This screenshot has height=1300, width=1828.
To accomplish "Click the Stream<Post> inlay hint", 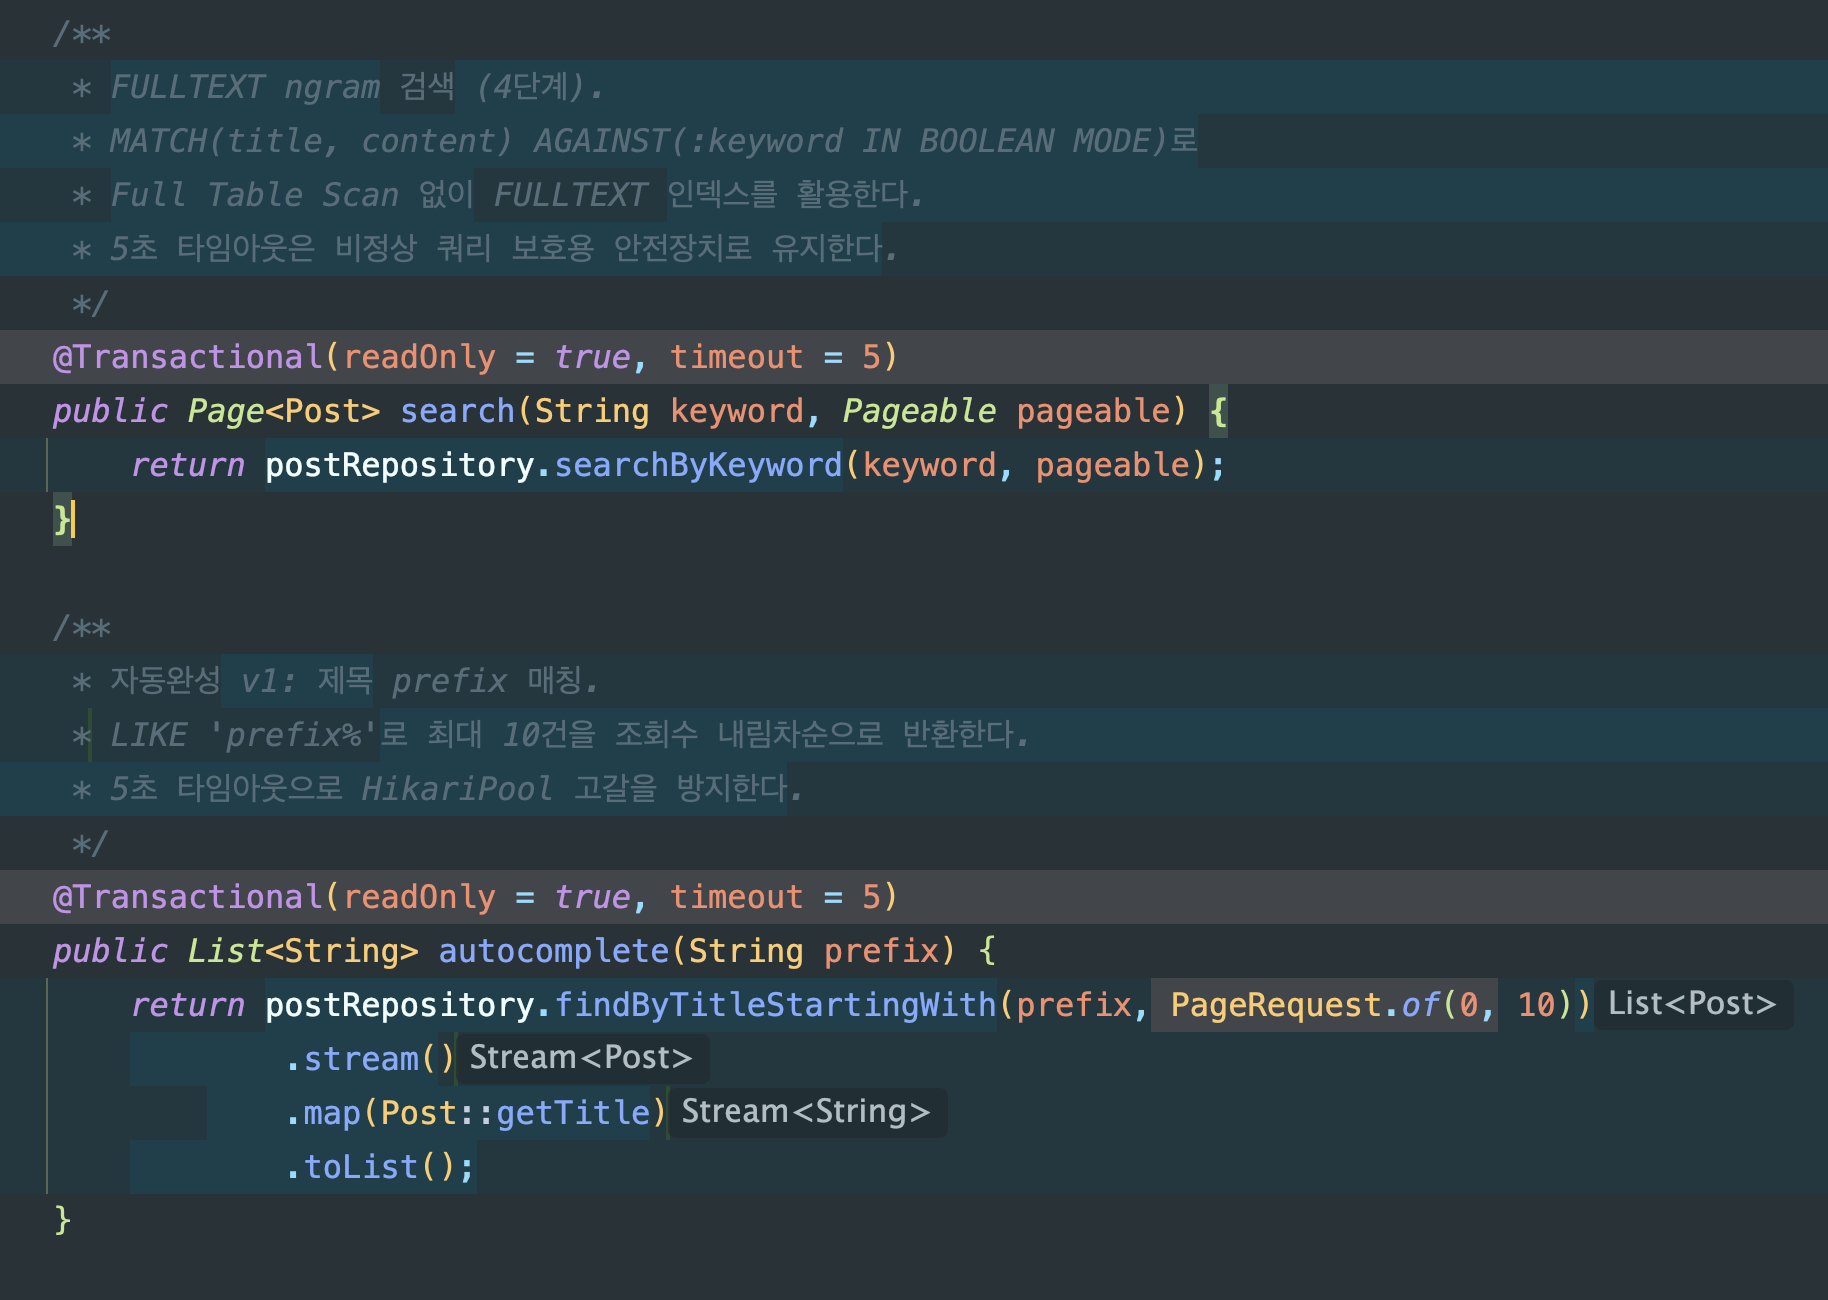I will click(x=580, y=1057).
